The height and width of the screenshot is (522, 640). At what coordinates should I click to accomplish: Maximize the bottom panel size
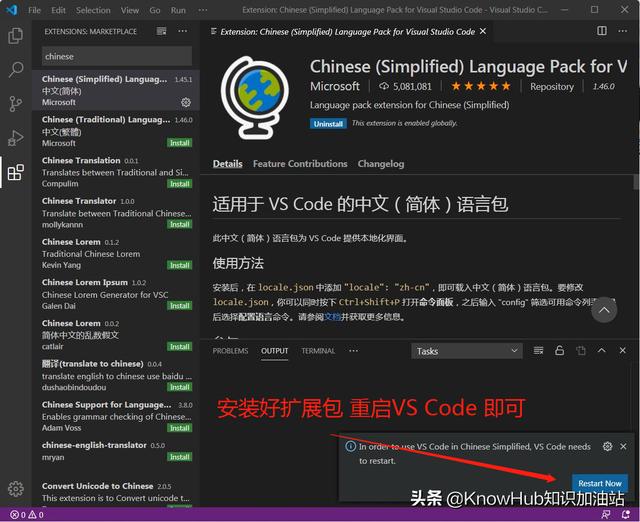pos(602,351)
